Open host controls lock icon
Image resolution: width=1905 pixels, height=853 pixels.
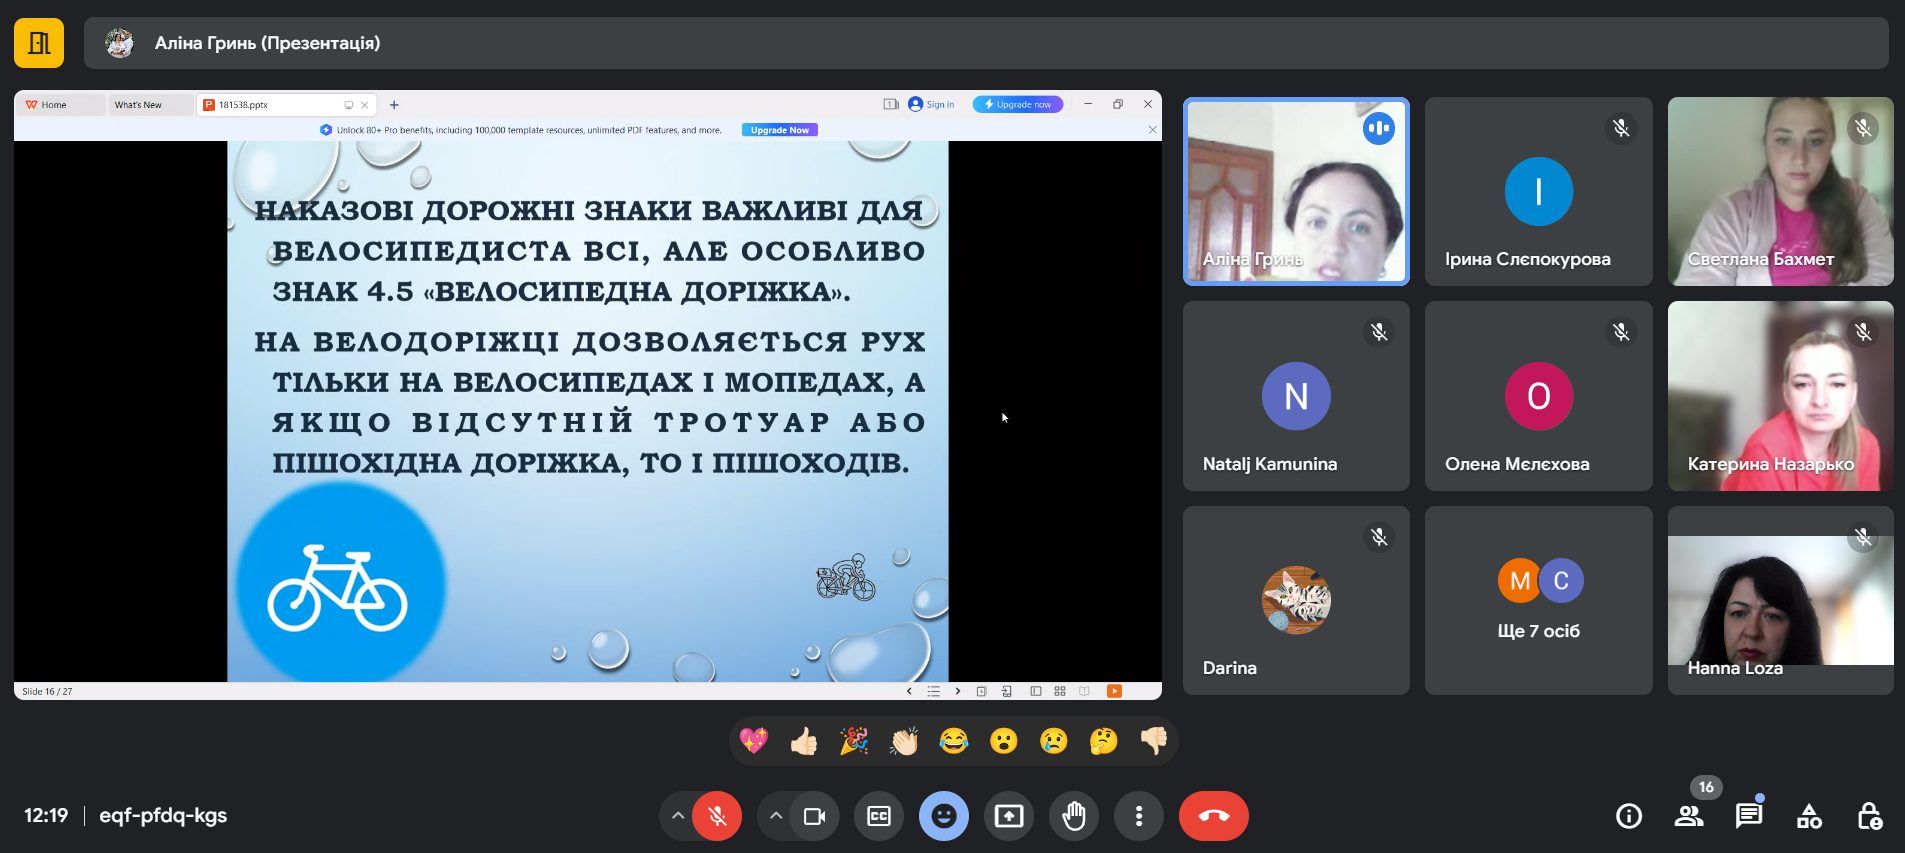point(1869,816)
